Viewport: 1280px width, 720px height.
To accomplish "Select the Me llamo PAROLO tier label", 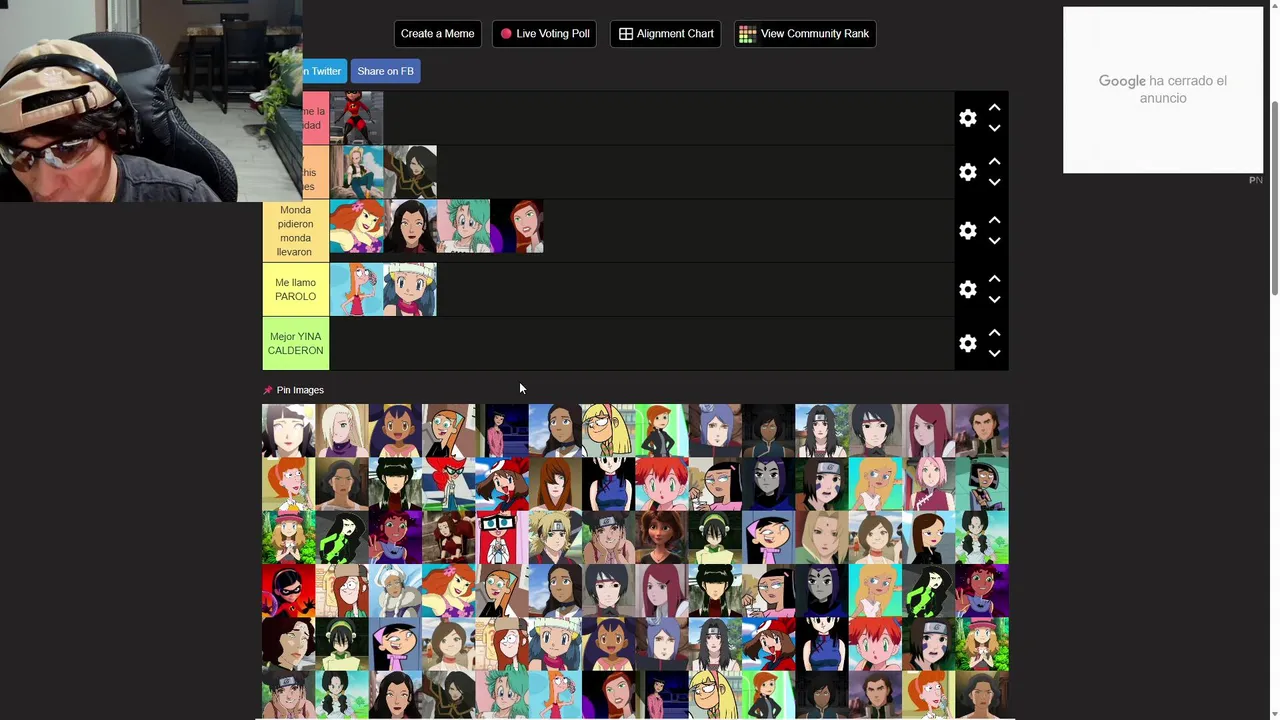I will pyautogui.click(x=295, y=290).
